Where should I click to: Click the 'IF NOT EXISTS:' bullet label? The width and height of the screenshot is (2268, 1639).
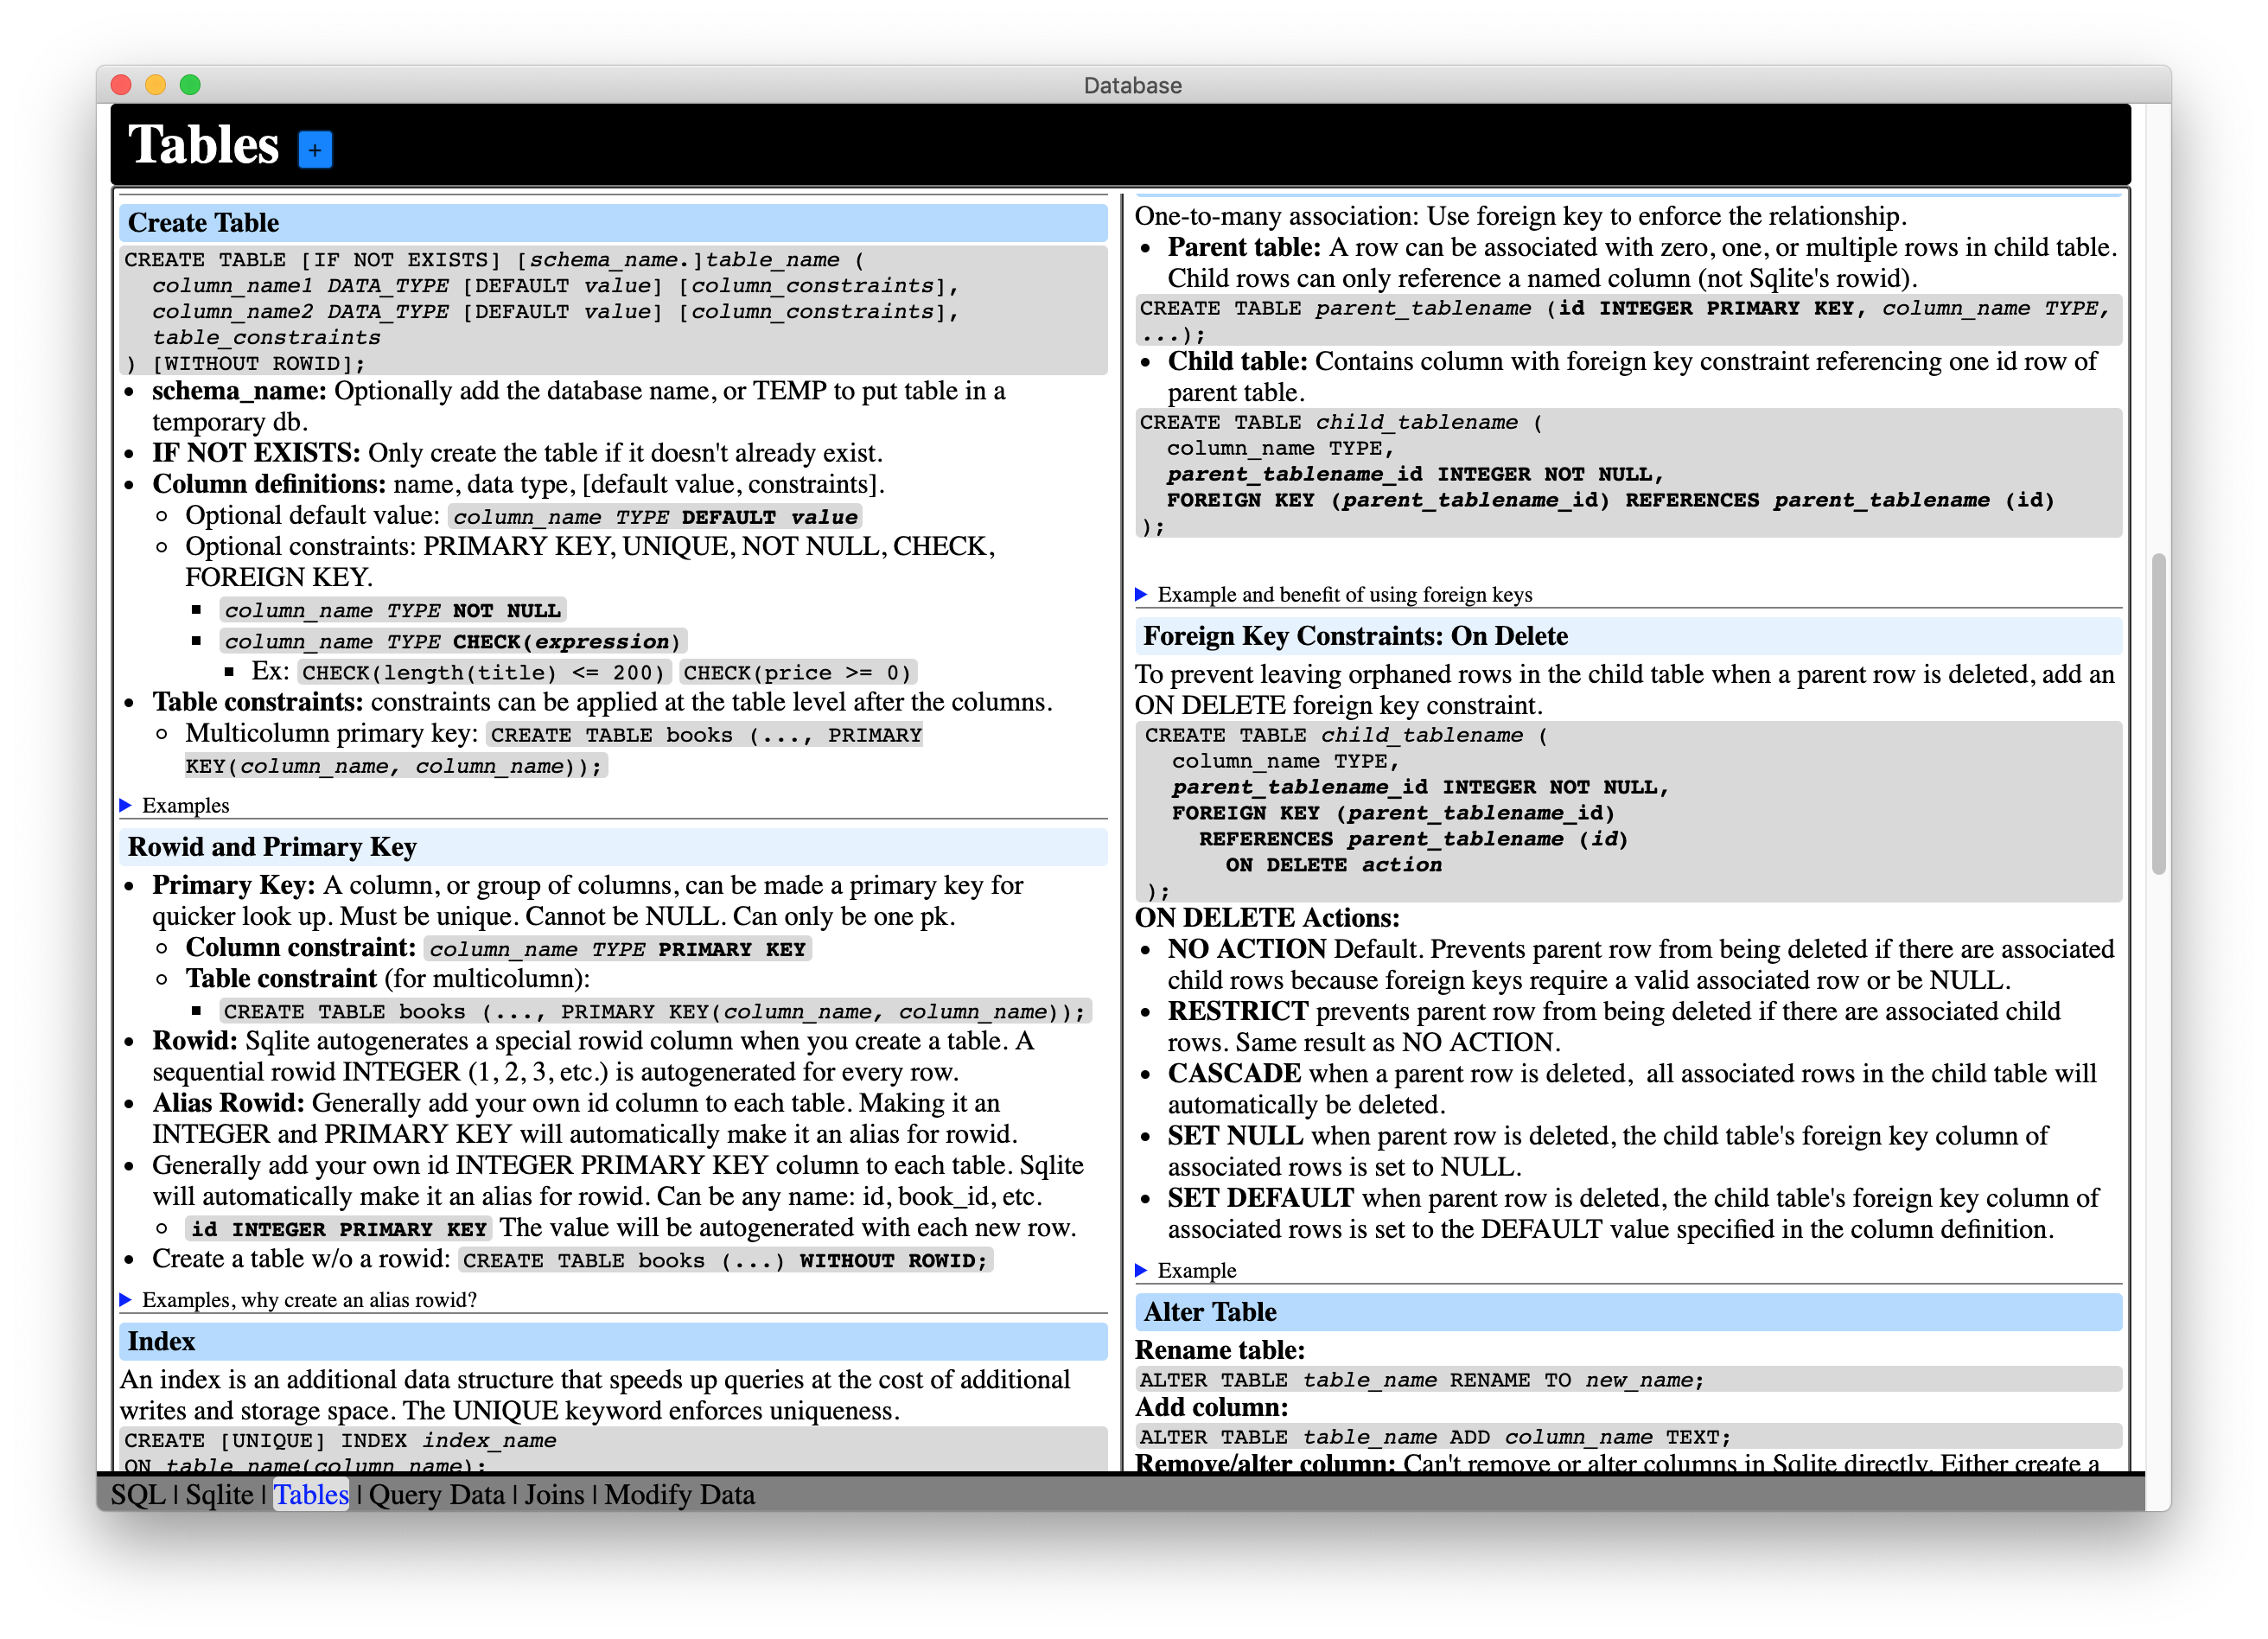point(256,453)
